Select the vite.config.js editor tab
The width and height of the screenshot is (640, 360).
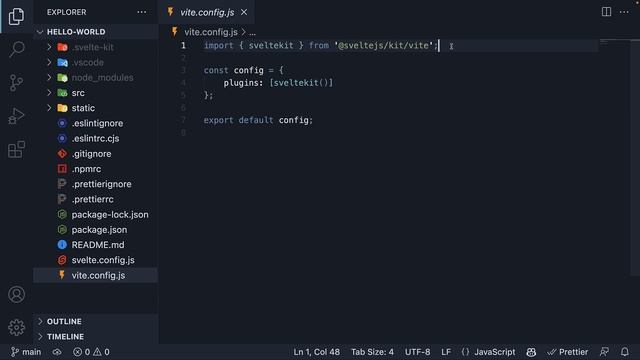207,12
